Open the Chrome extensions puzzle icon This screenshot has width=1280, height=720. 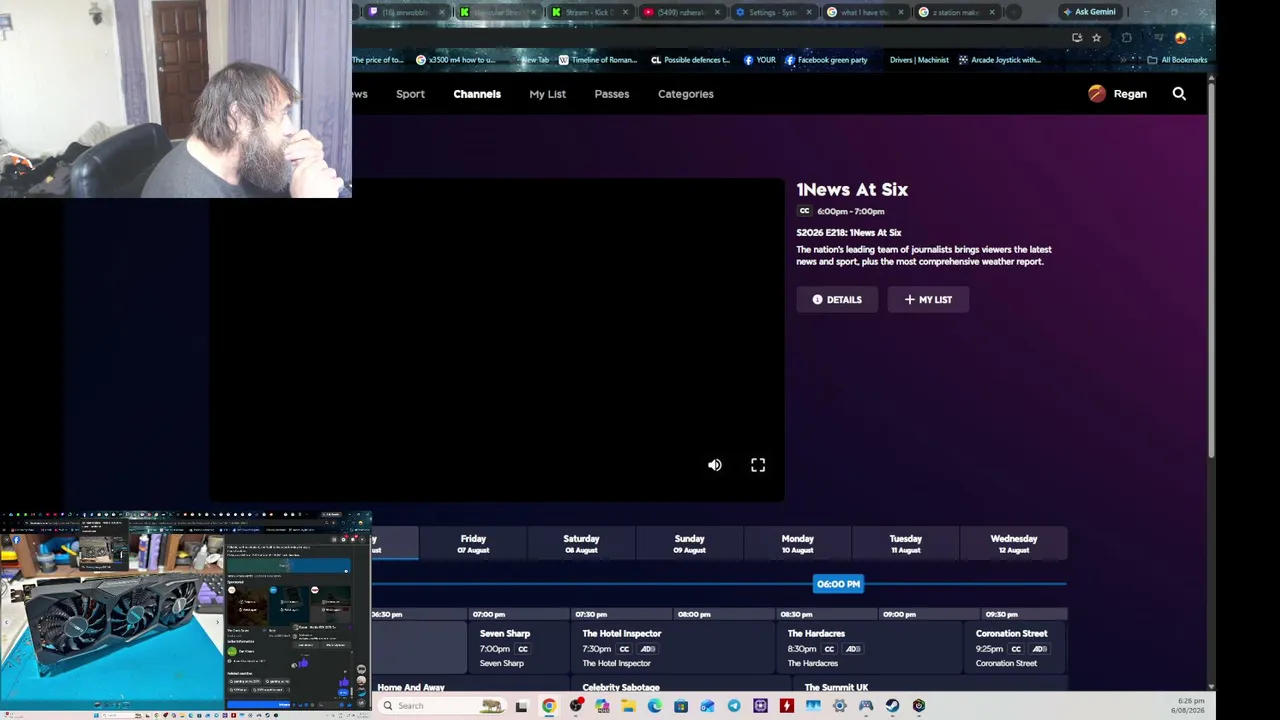tap(1127, 38)
